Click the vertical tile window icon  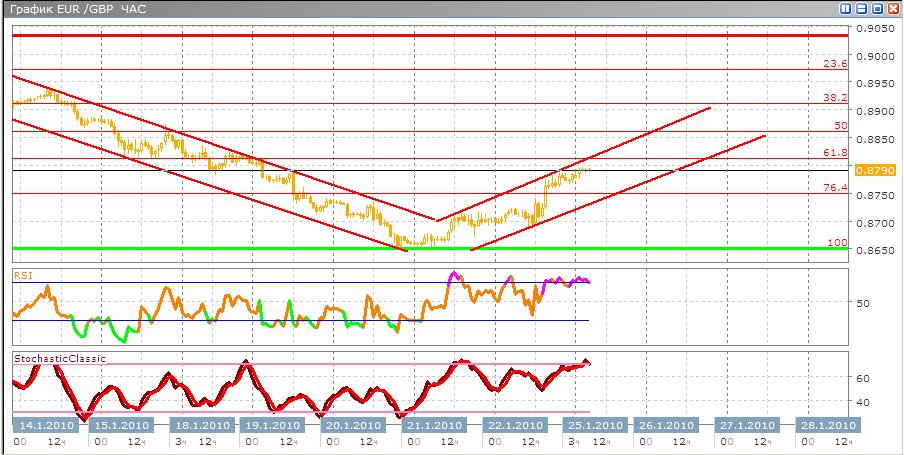(846, 9)
